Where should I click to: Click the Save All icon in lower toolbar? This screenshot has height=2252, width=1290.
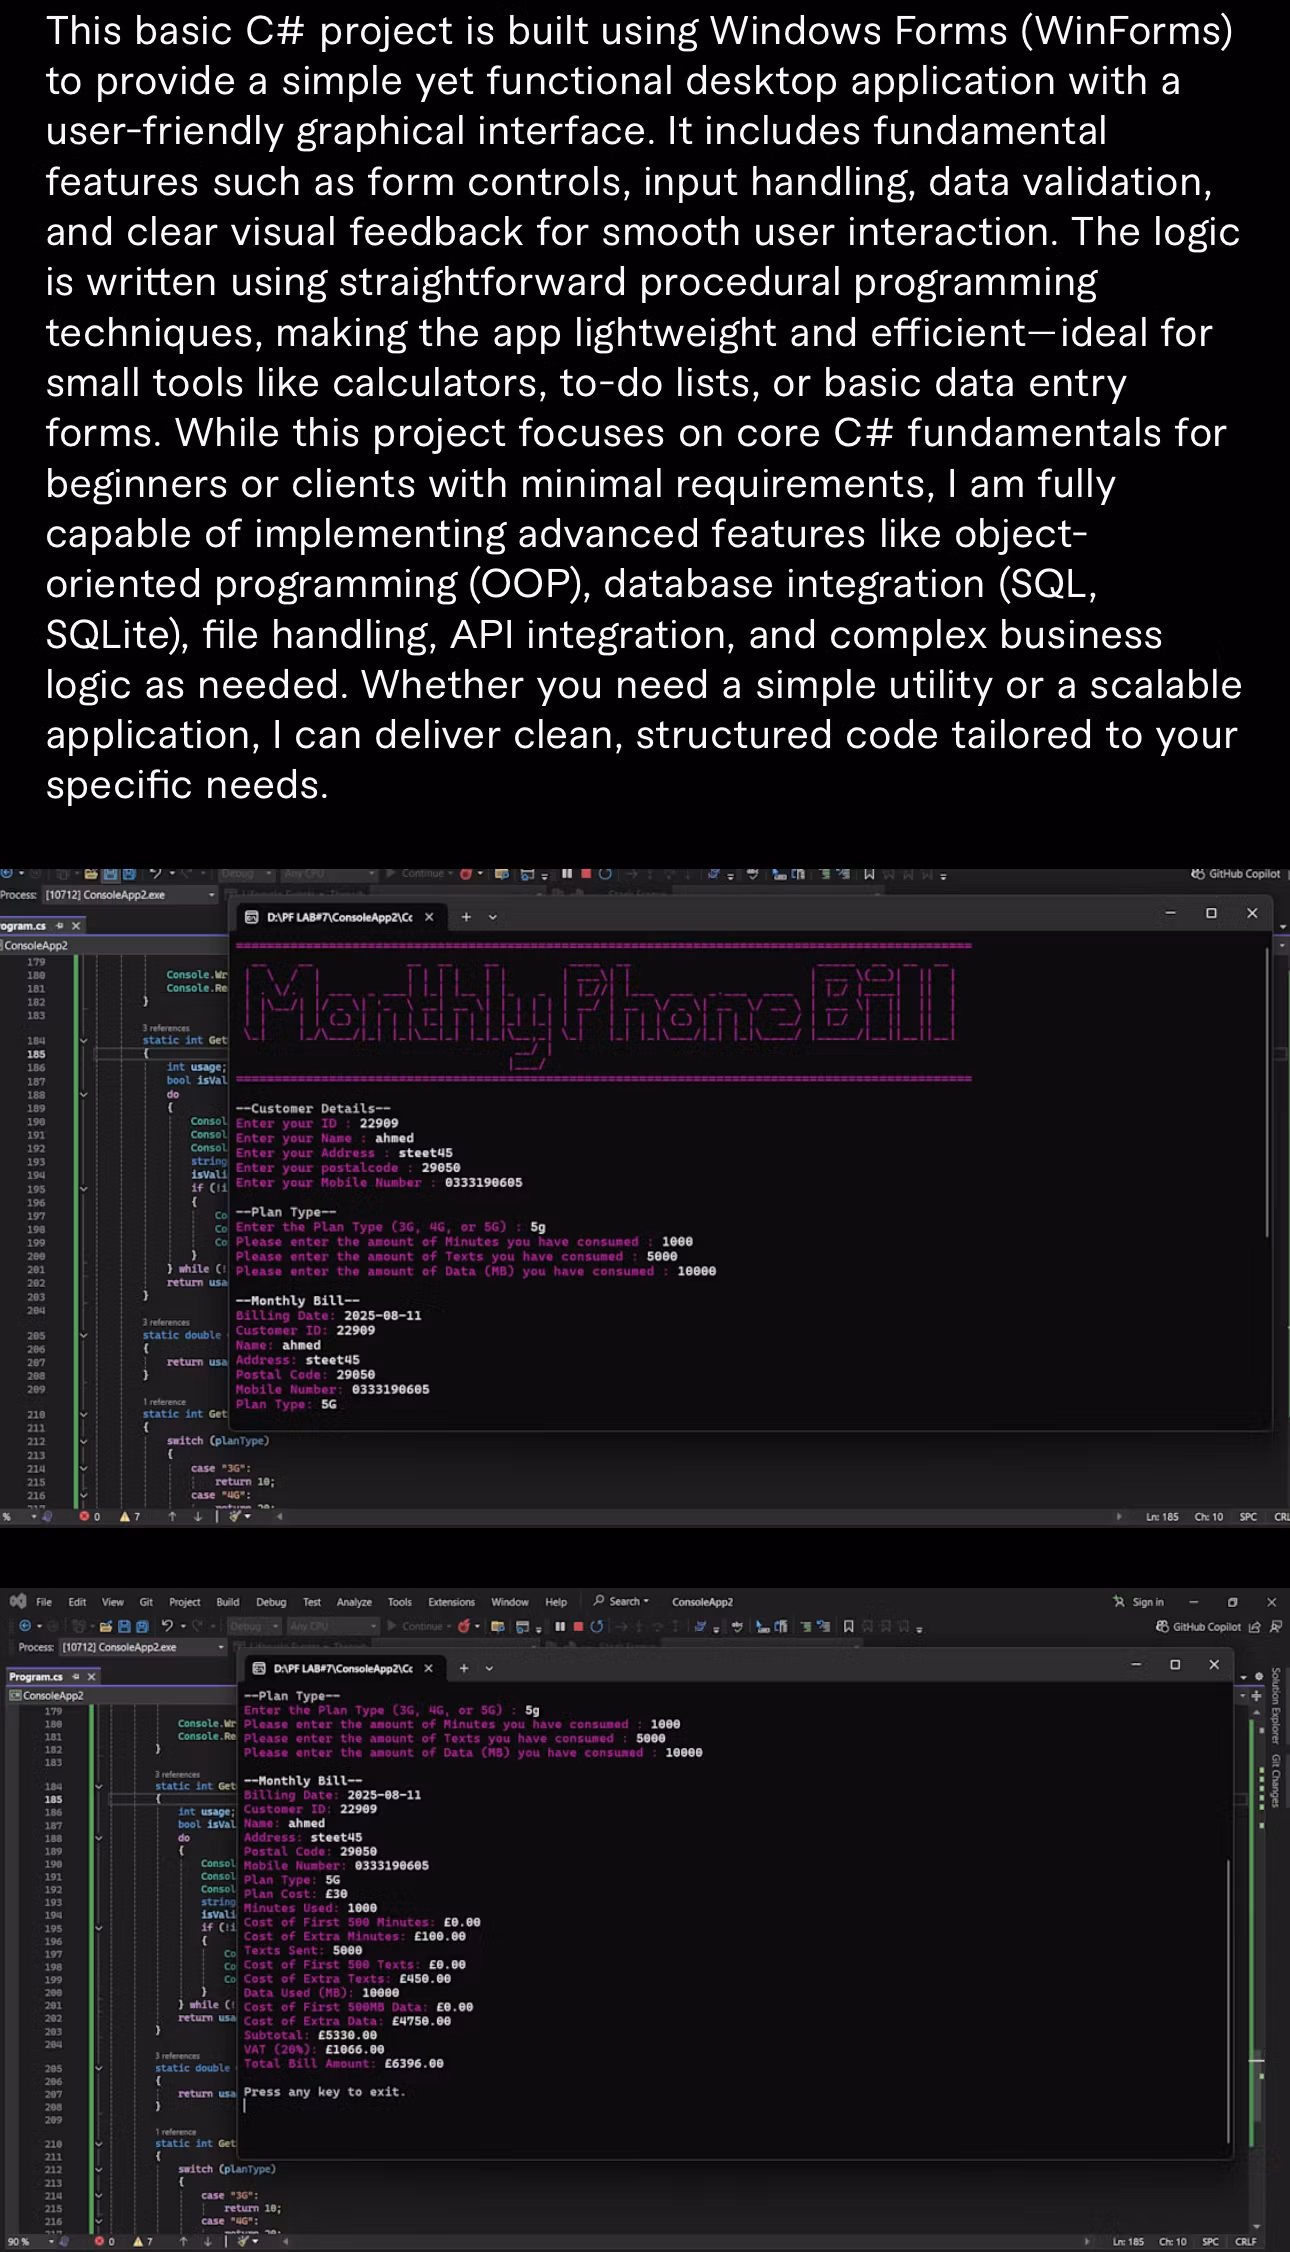click(x=142, y=1626)
